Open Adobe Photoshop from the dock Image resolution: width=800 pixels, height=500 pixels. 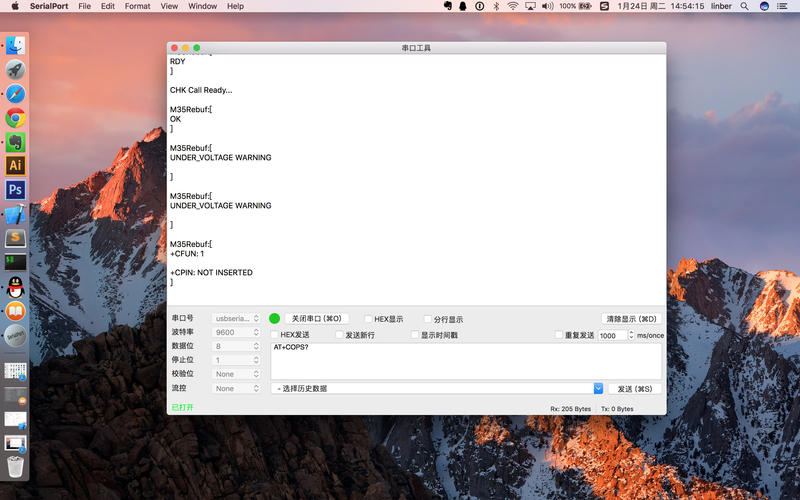point(15,190)
